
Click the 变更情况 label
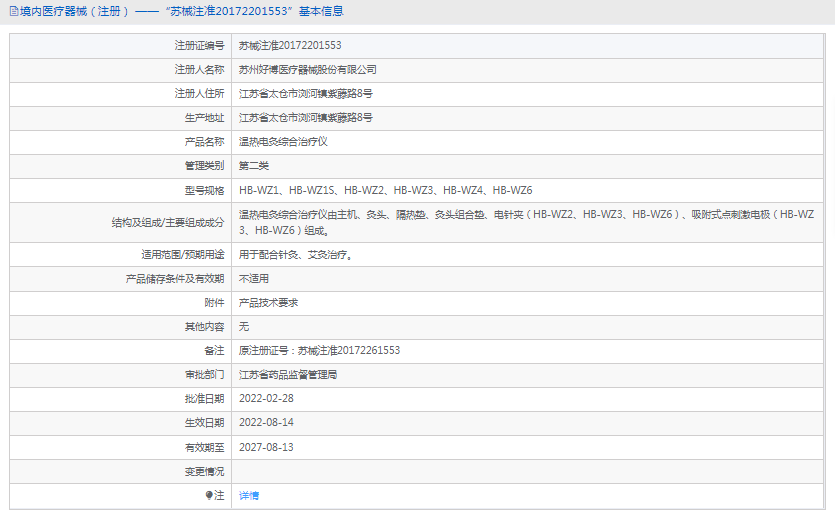pyautogui.click(x=204, y=472)
